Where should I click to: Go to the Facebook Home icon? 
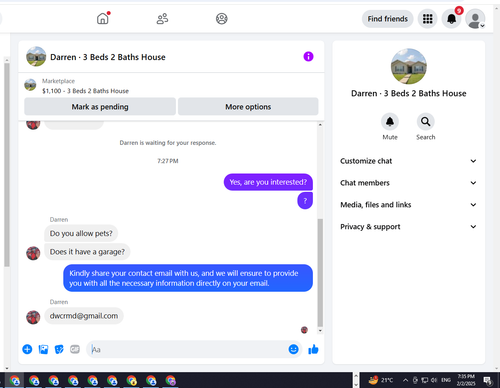(103, 19)
